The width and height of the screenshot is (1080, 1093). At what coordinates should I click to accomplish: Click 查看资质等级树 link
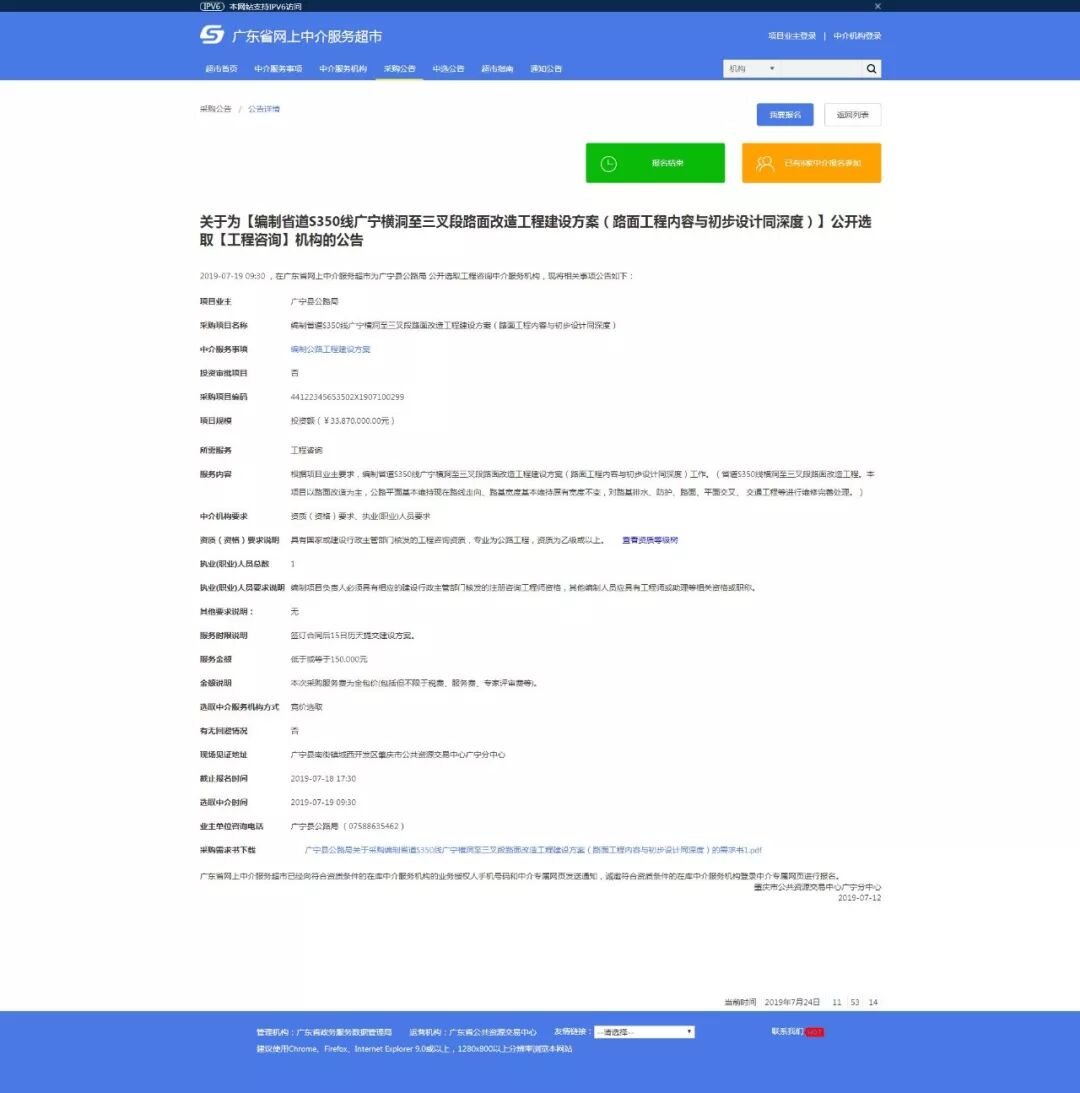[x=650, y=540]
